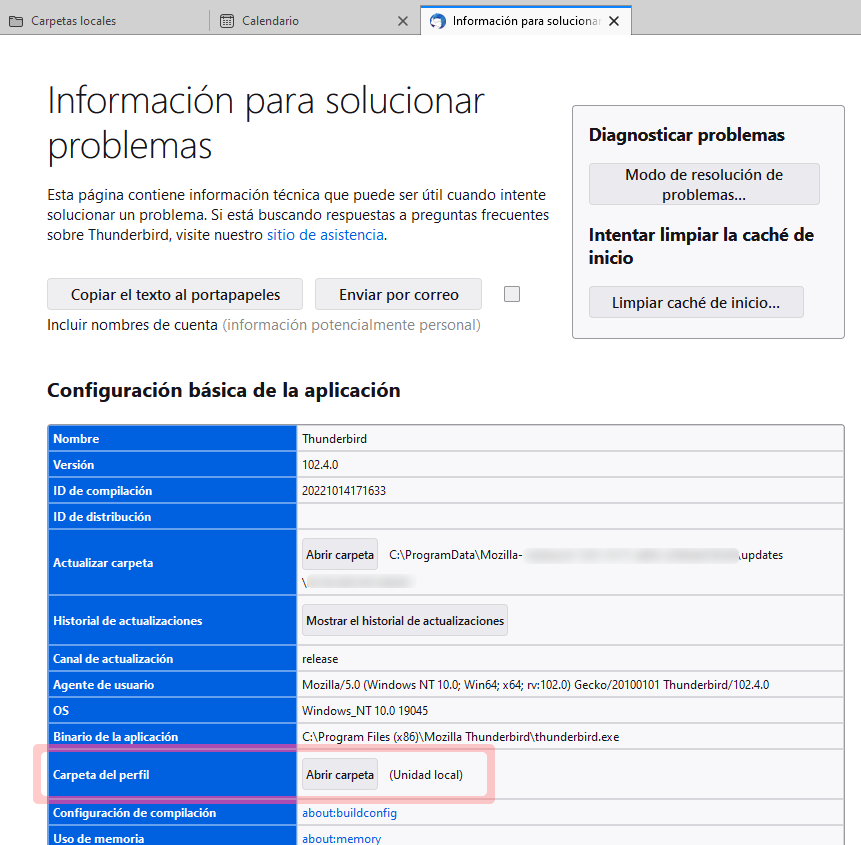Viewport: 861px width, 845px height.
Task: Click the Nombre row header
Action: pyautogui.click(x=172, y=439)
